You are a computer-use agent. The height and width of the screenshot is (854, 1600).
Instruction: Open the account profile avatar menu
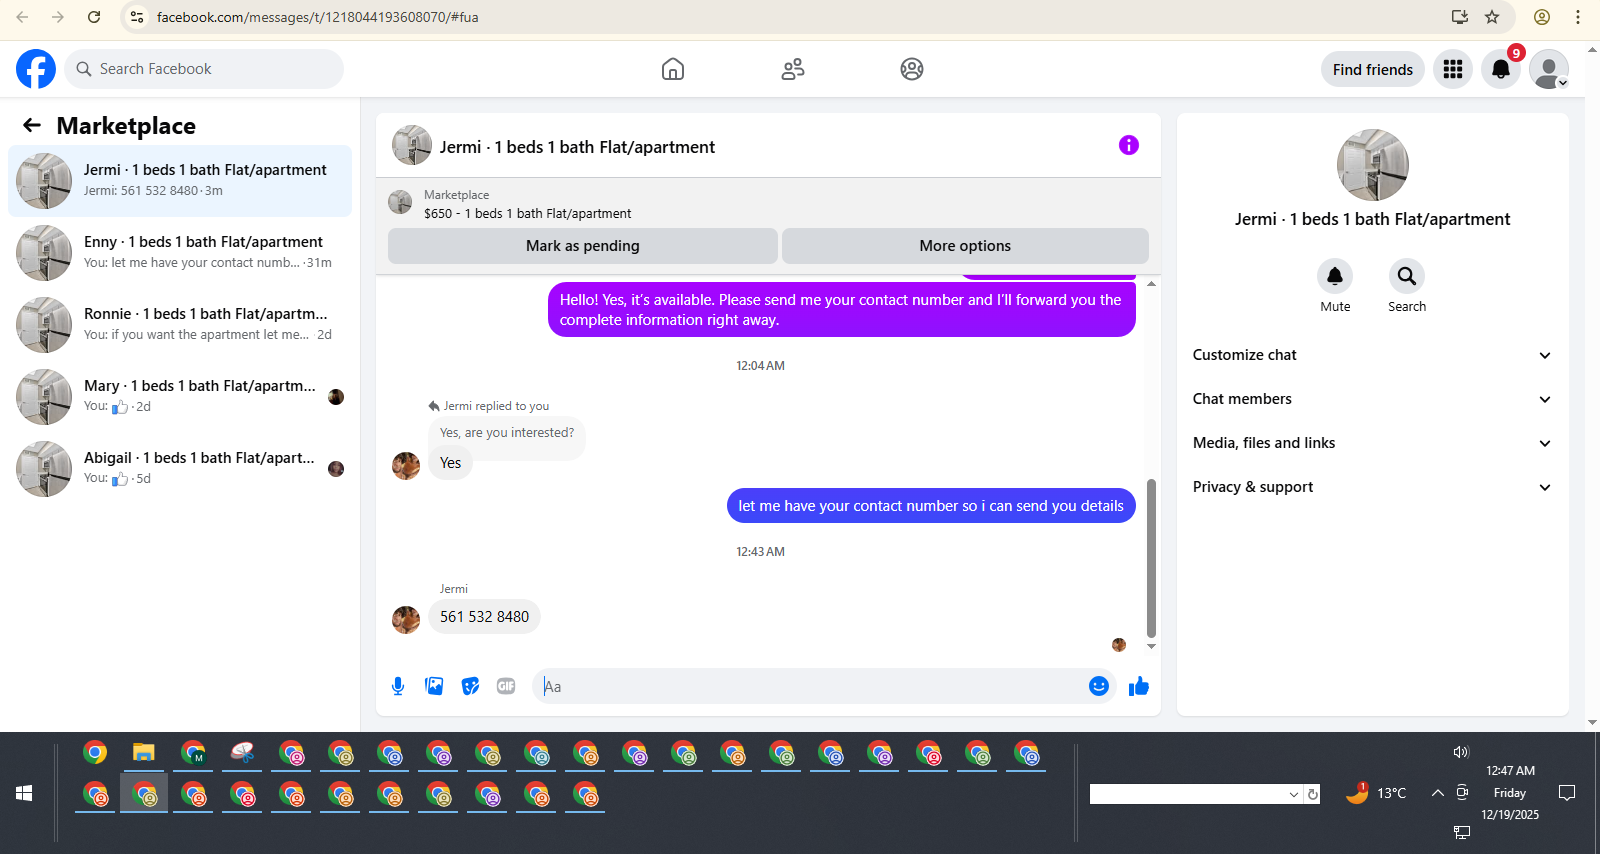[x=1549, y=69]
